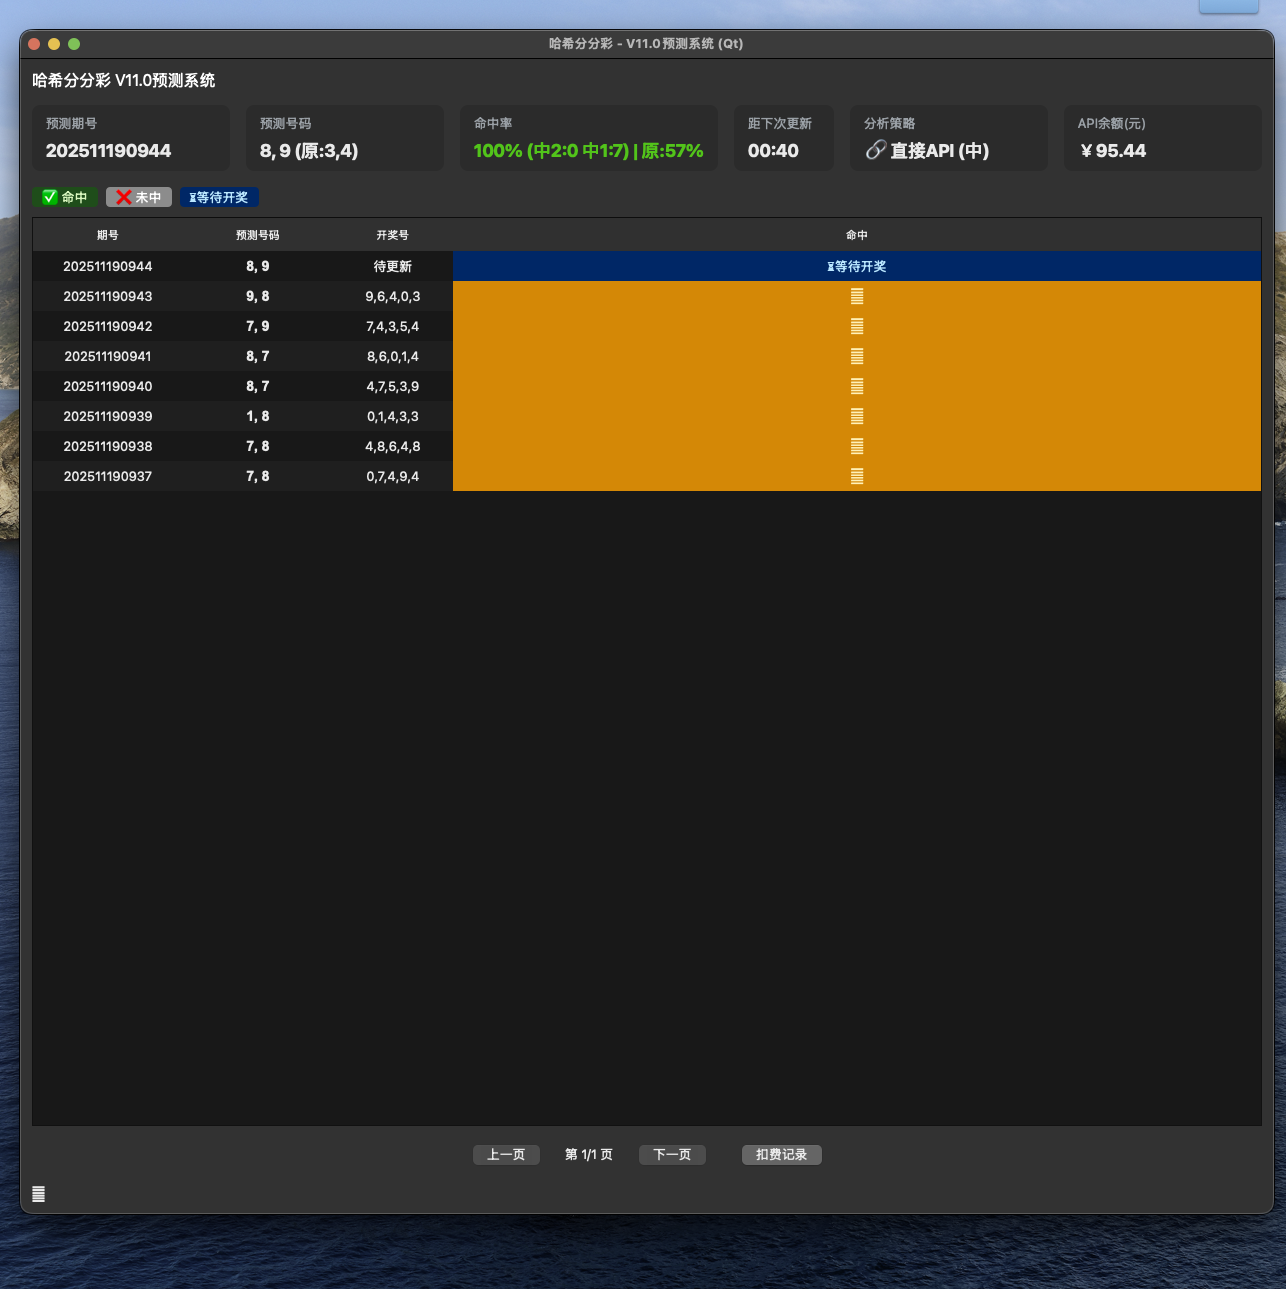The height and width of the screenshot is (1289, 1286).
Task: Click the 期号 column header
Action: (108, 235)
